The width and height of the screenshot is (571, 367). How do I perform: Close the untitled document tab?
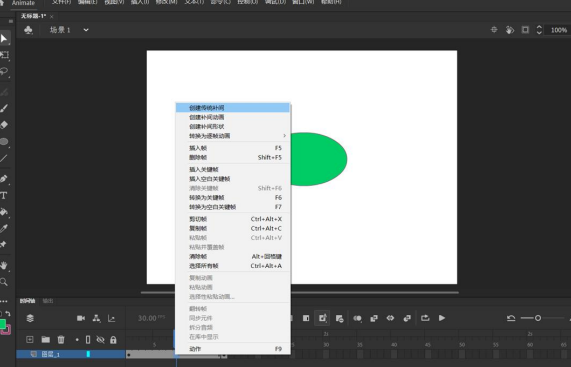pos(51,16)
